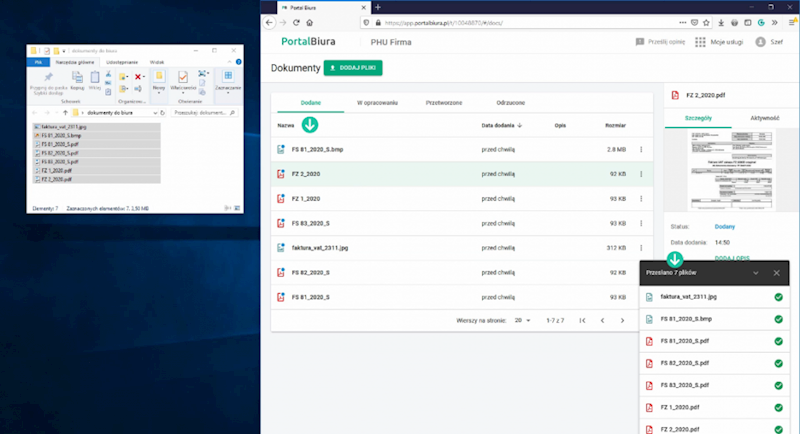Screen dimensions: 800x434
Task: Open Udostępnianie ribbon tab in File Explorer
Action: point(122,62)
